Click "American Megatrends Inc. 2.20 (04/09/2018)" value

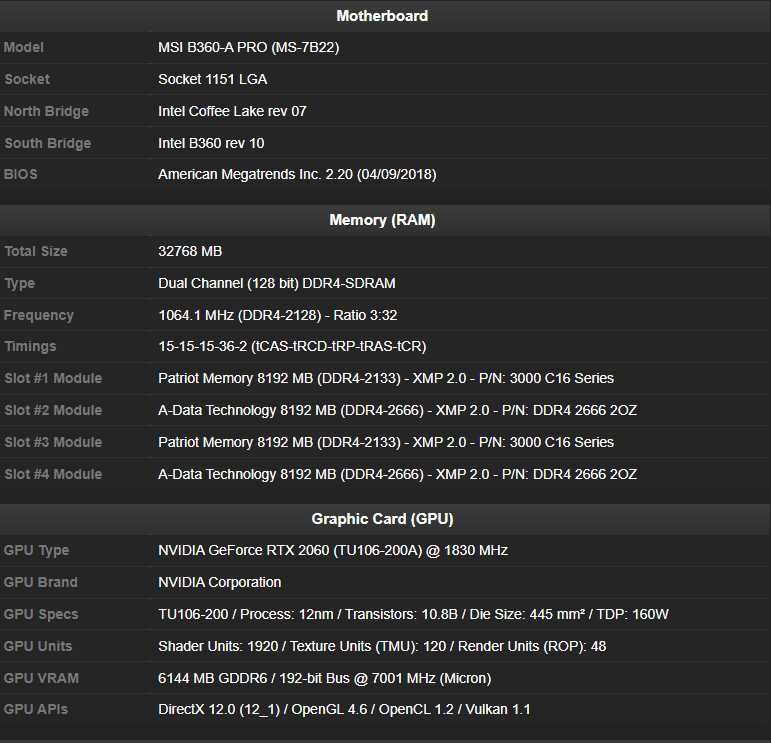tap(297, 175)
